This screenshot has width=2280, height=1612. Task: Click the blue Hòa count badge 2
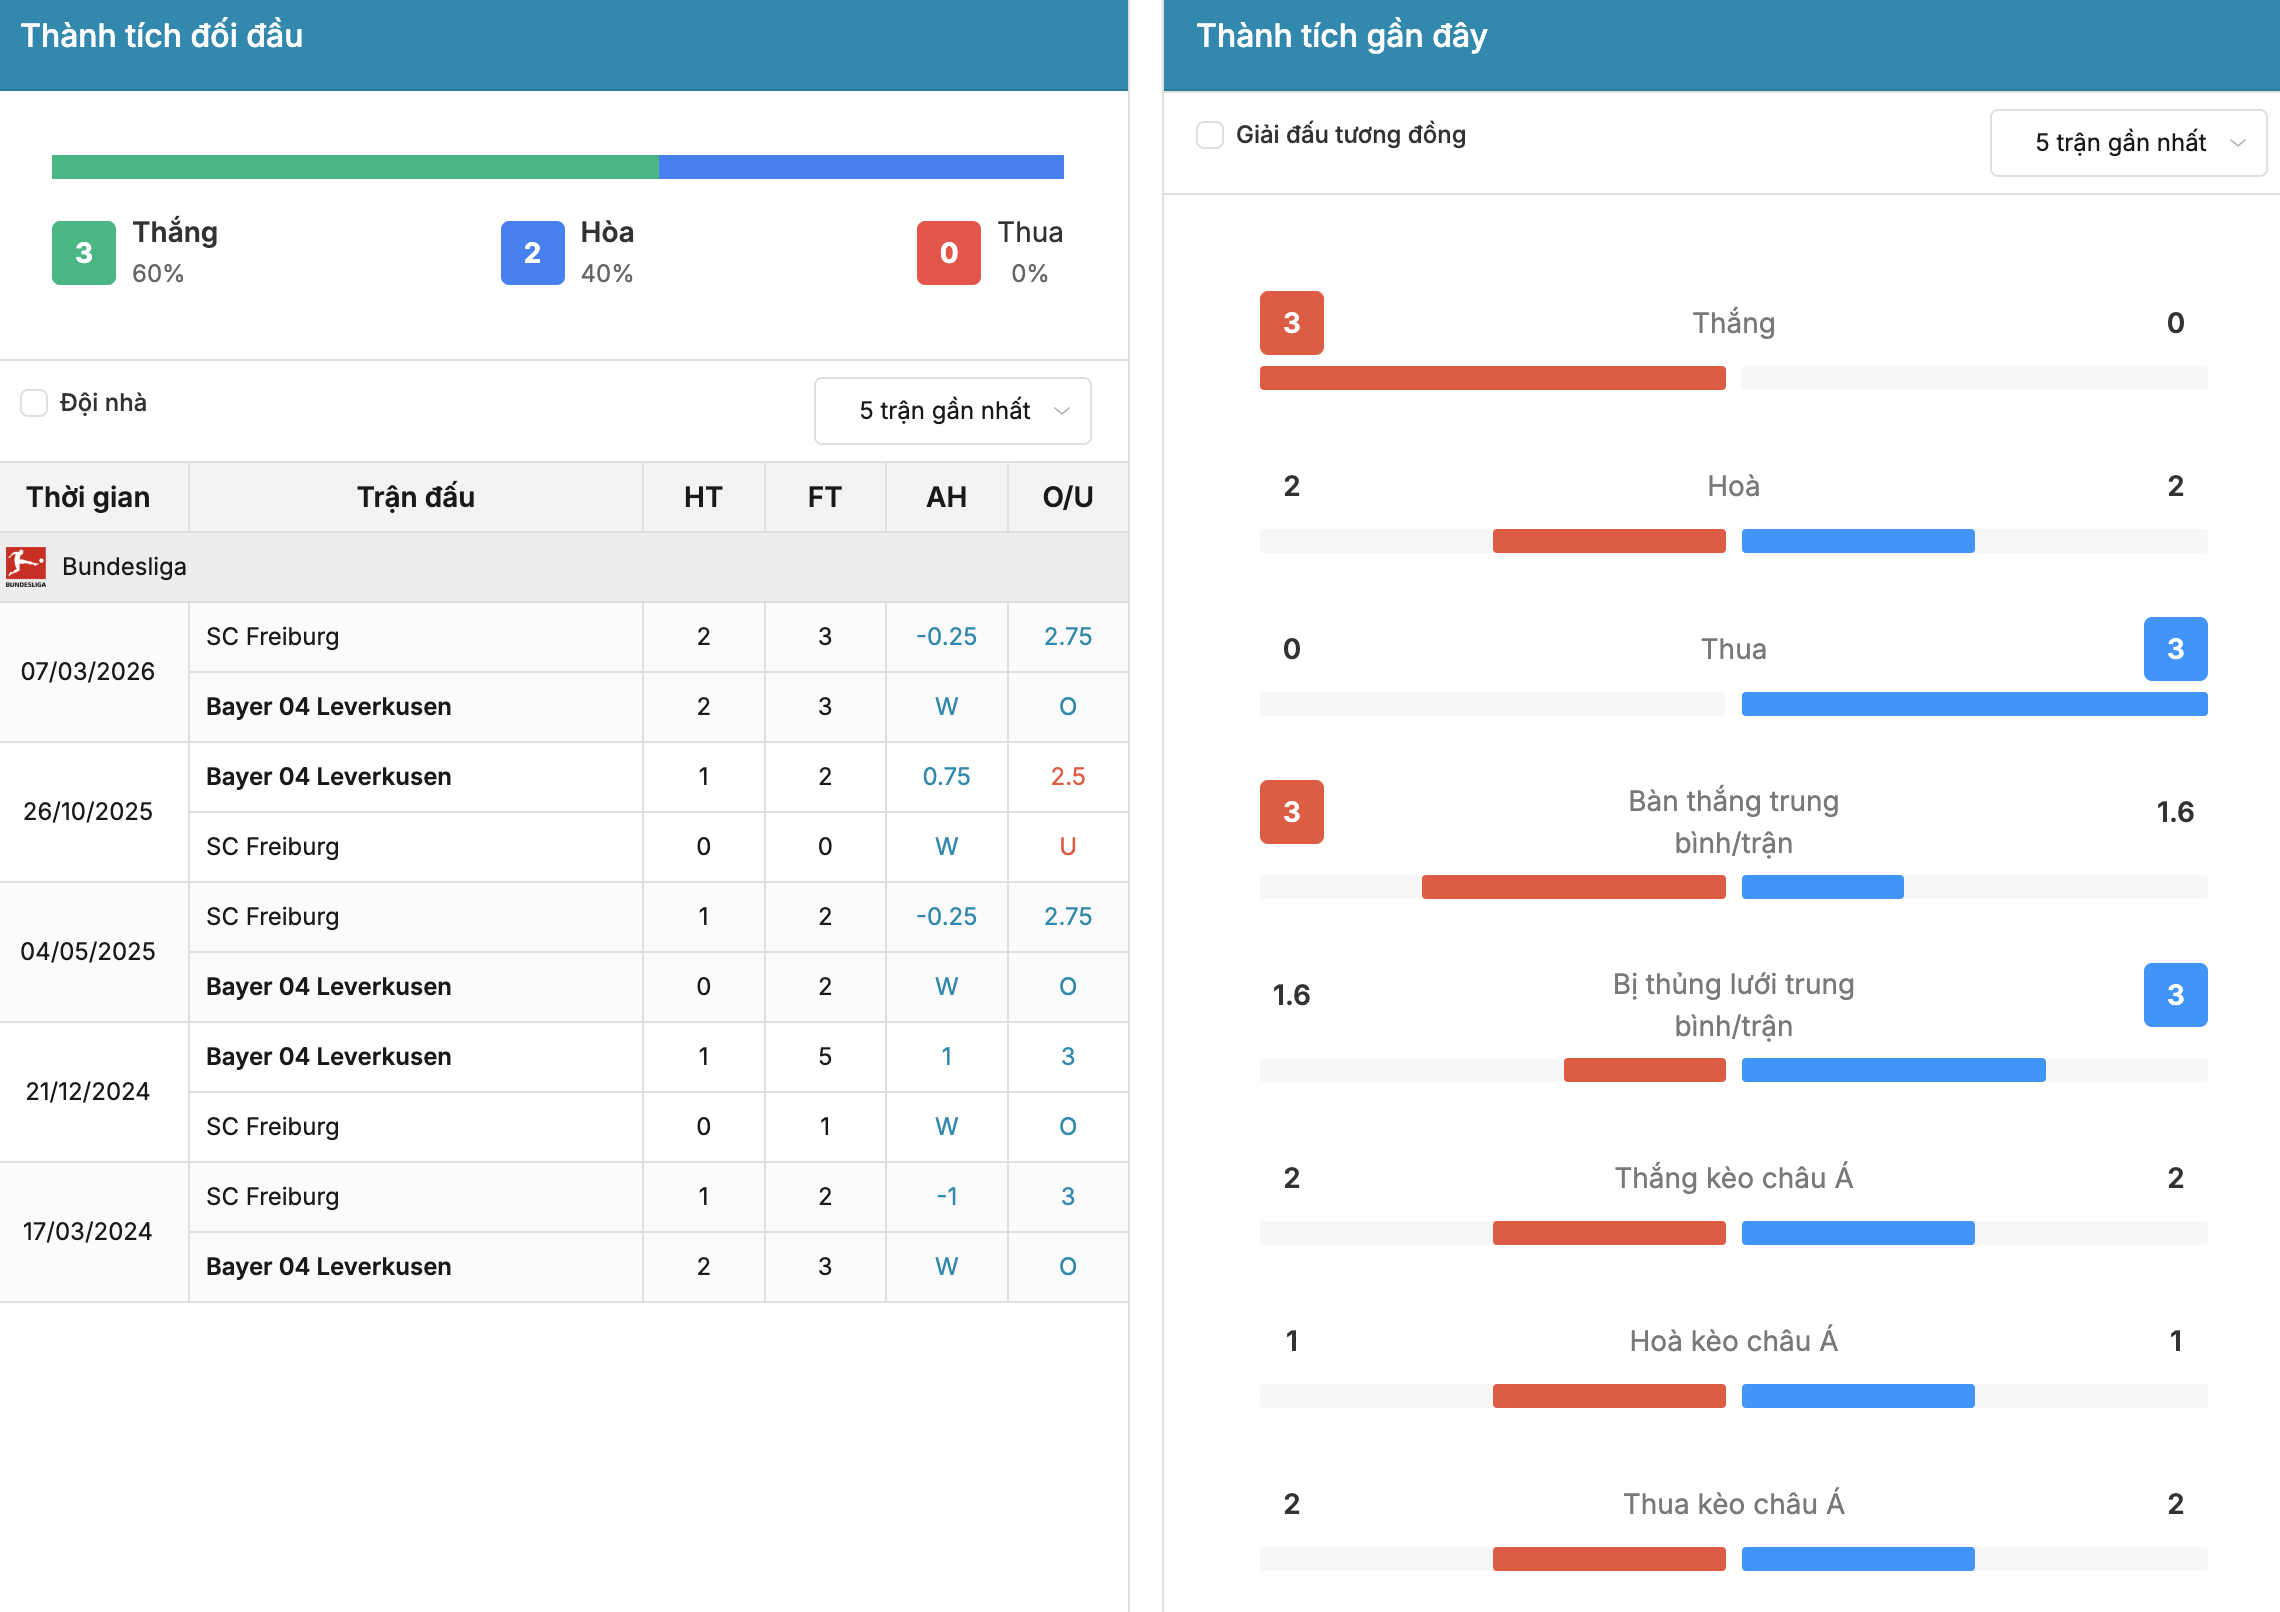click(533, 253)
